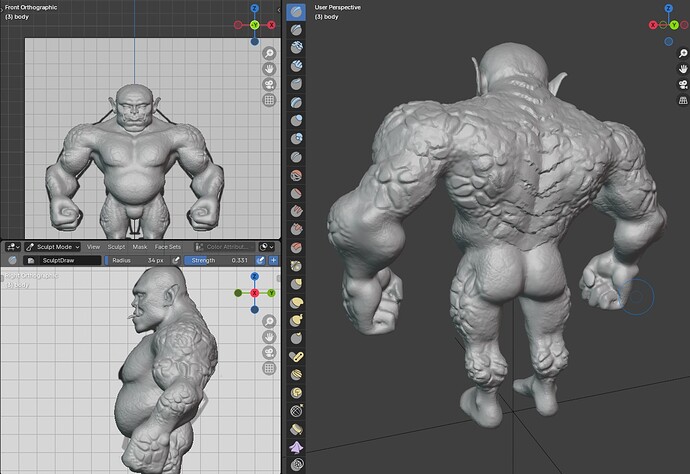The height and width of the screenshot is (474, 690).
Task: Open the editor type dropdown
Action: 12,247
